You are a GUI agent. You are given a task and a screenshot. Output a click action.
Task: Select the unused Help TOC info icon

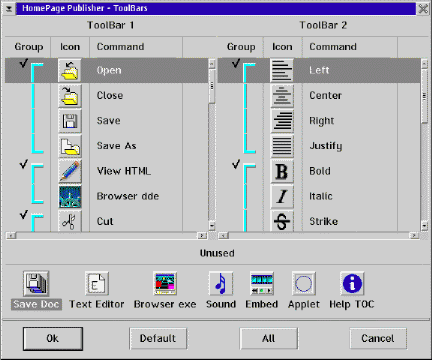pos(352,283)
